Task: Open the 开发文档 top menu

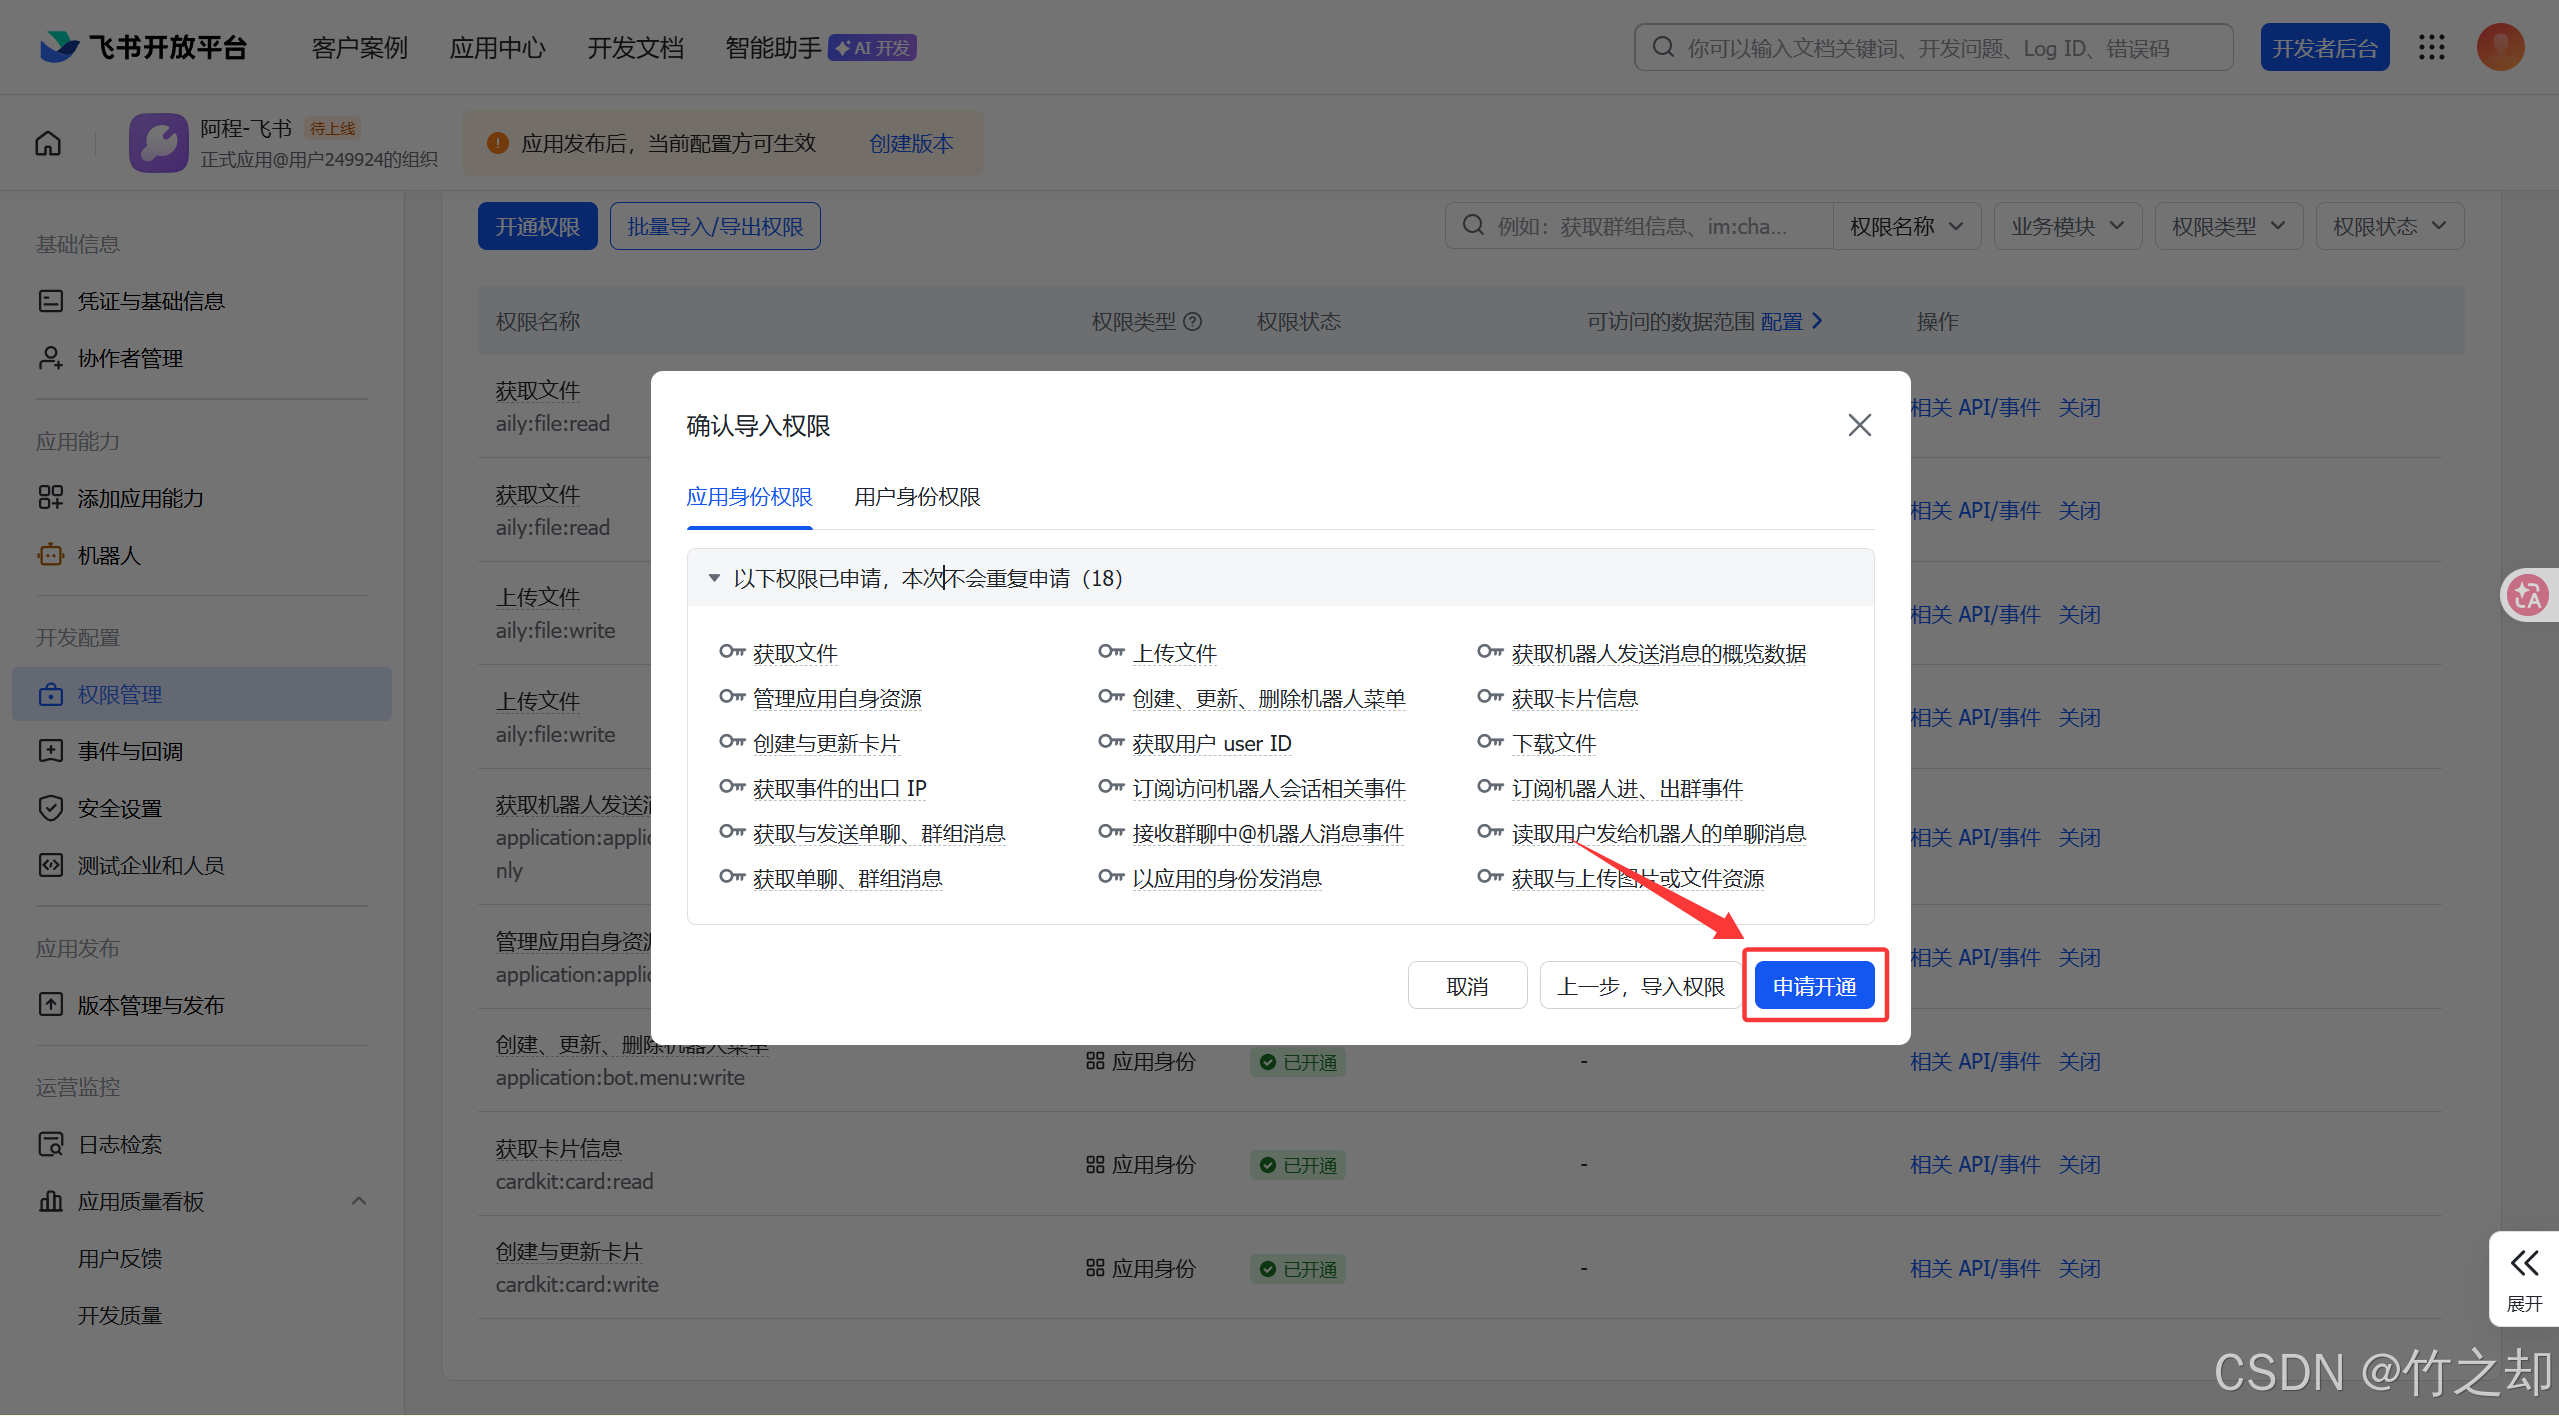Action: coord(635,47)
